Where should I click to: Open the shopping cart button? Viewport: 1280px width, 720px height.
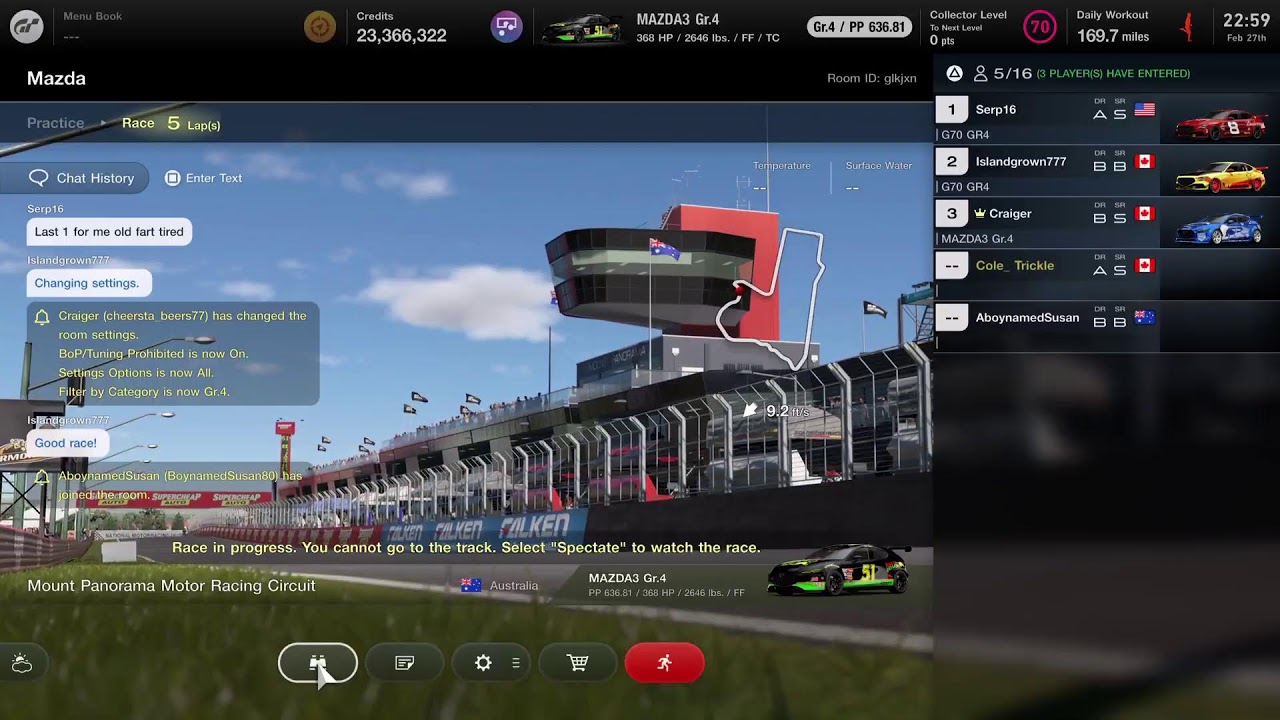tap(578, 663)
